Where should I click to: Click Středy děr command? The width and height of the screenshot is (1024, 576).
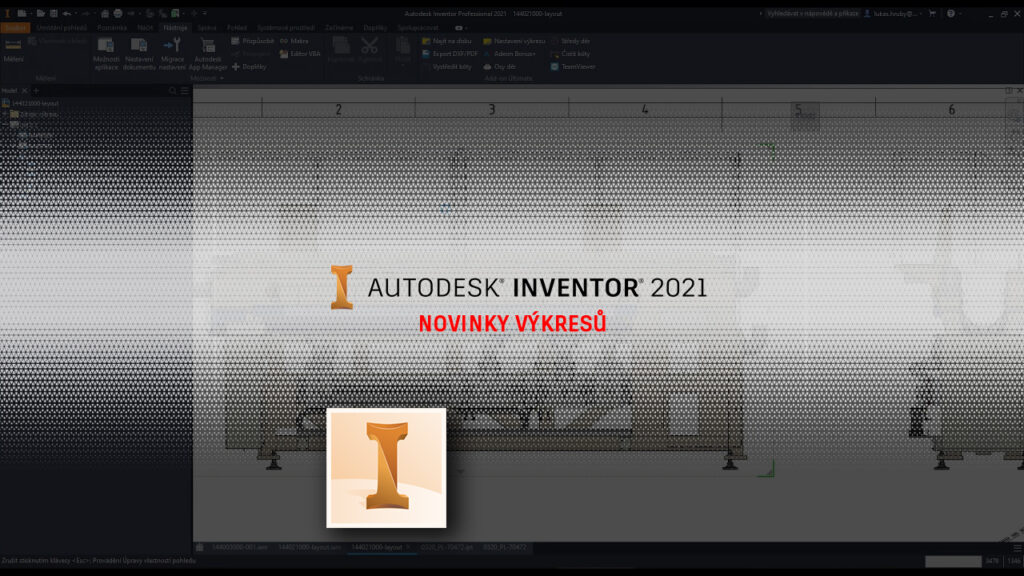coord(570,41)
